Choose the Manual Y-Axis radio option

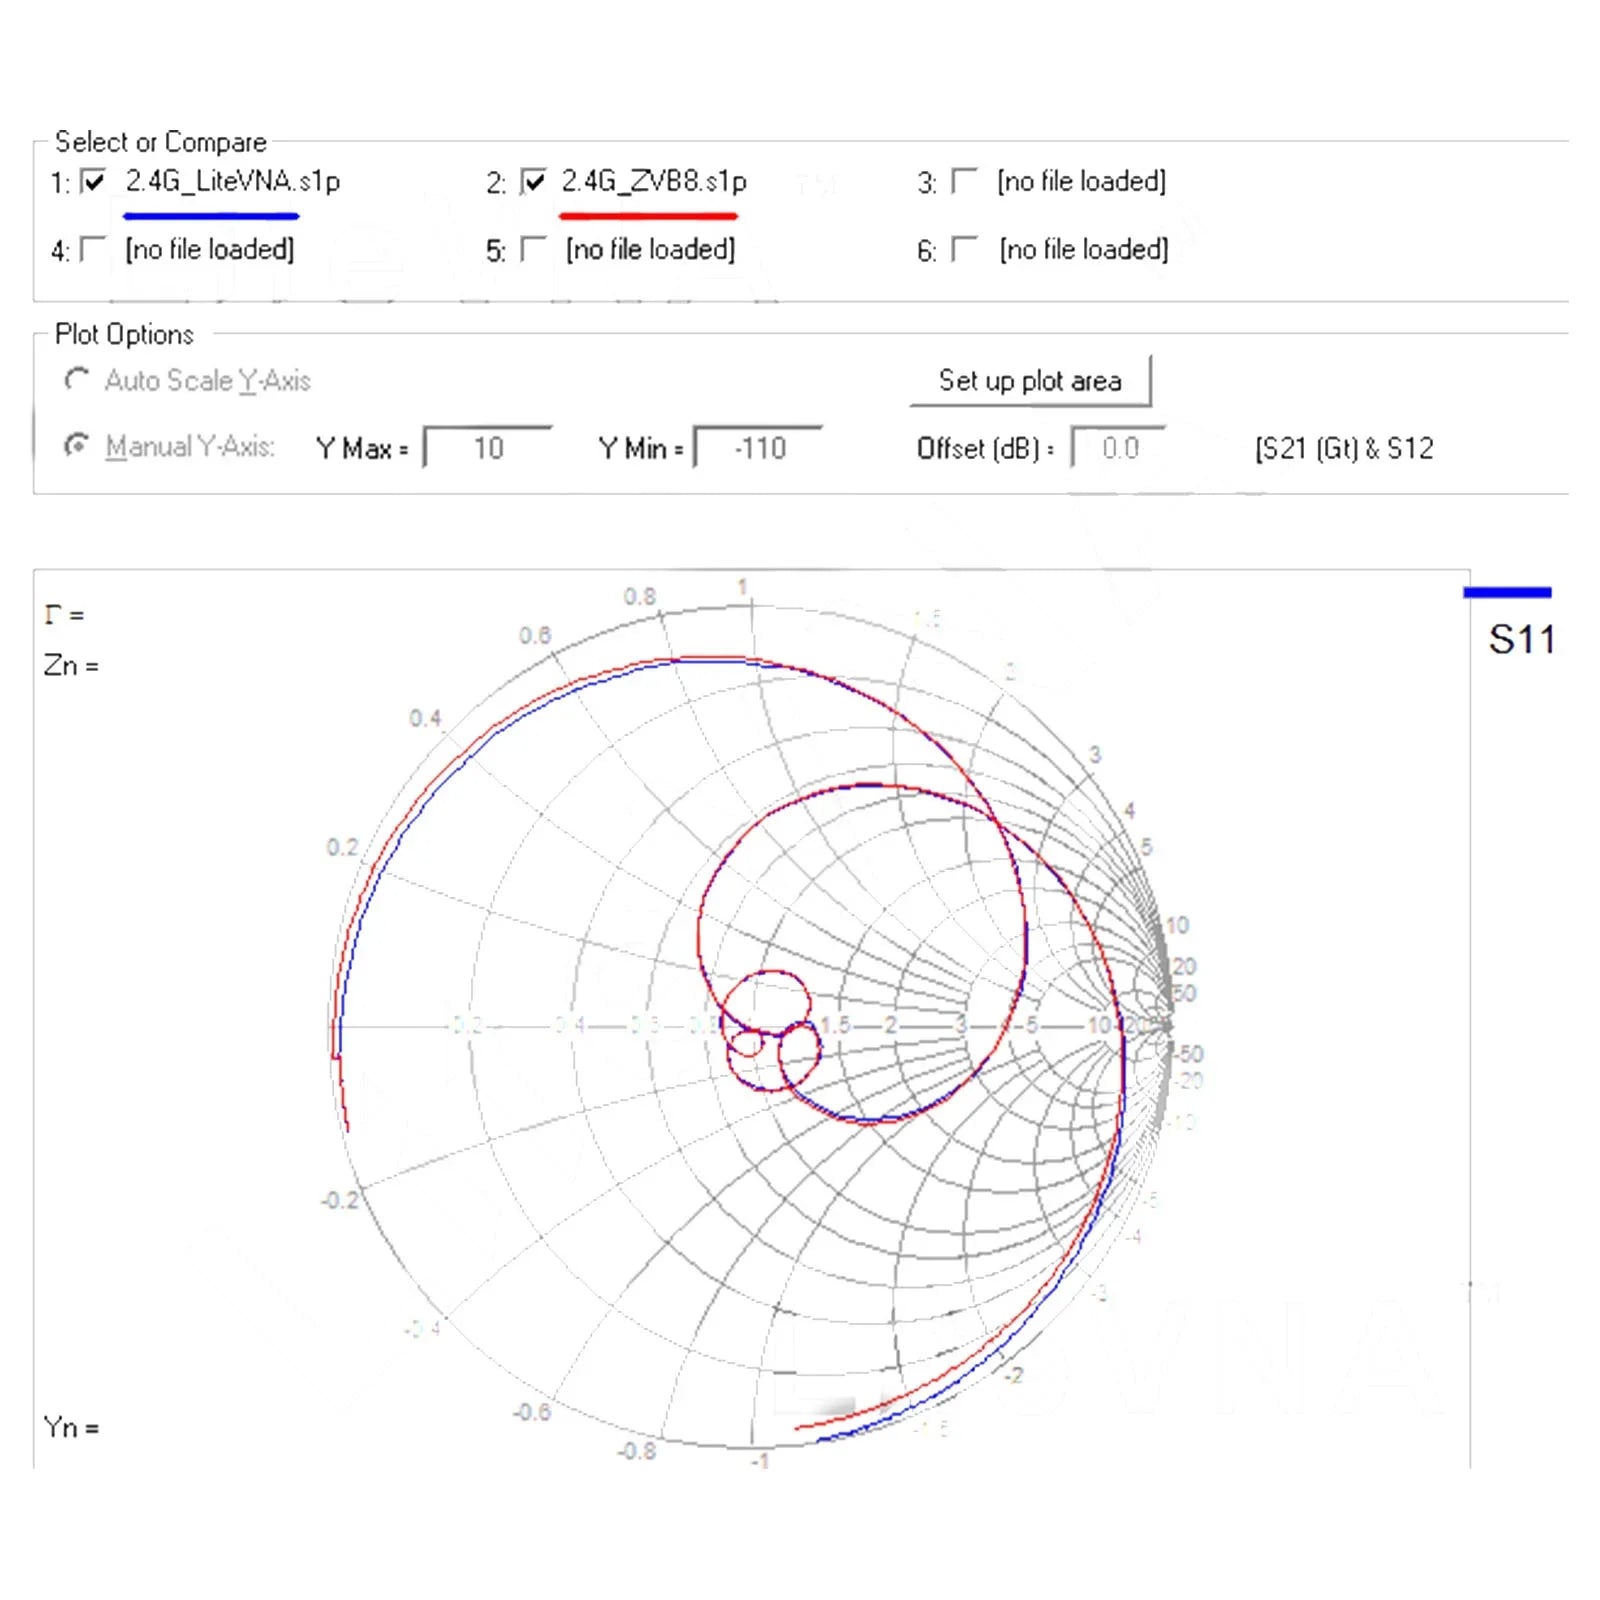pyautogui.click(x=76, y=446)
